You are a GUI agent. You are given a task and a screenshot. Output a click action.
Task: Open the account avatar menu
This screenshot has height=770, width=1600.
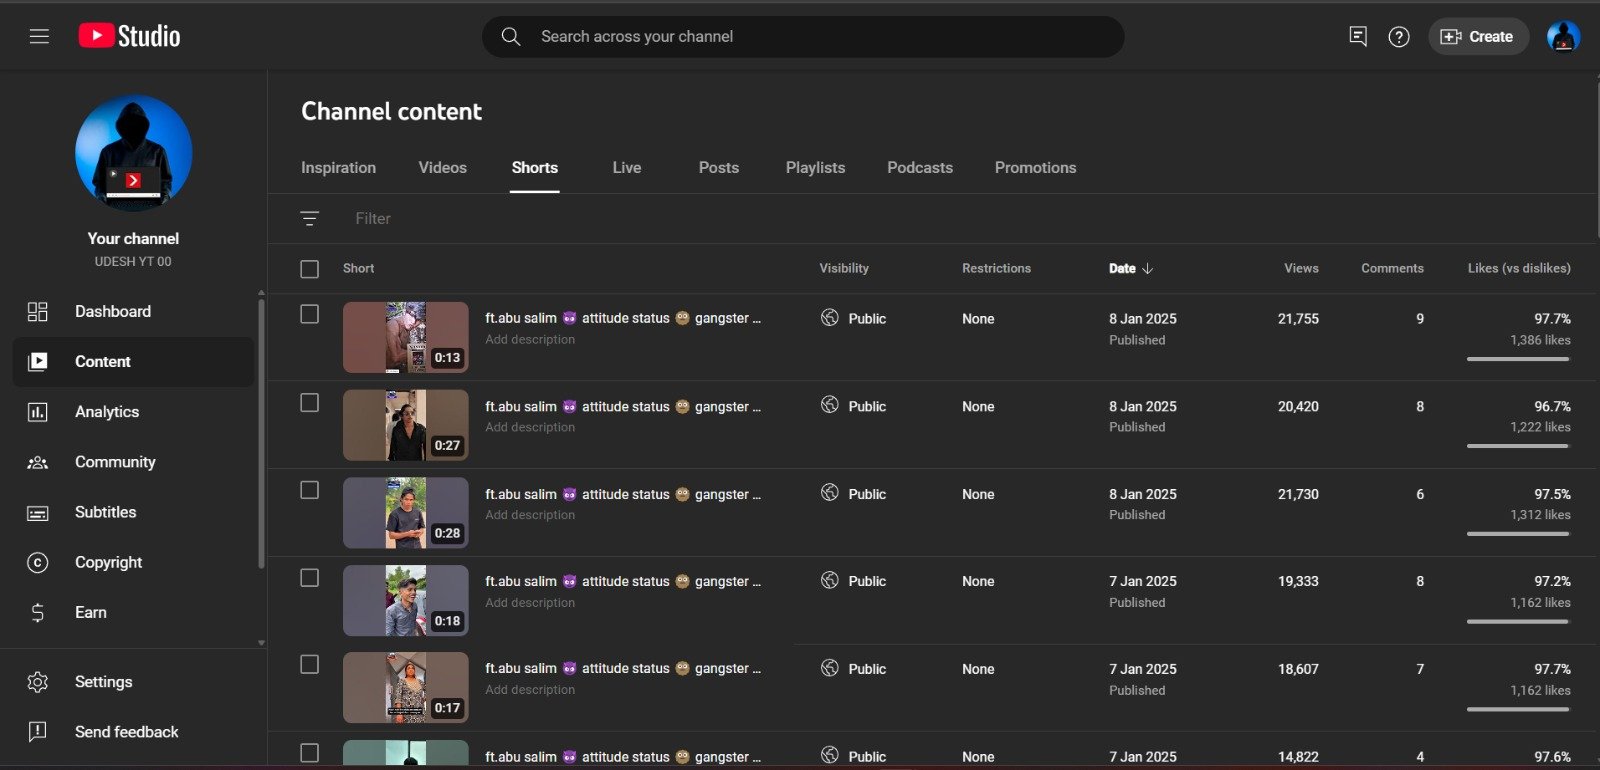[1563, 37]
